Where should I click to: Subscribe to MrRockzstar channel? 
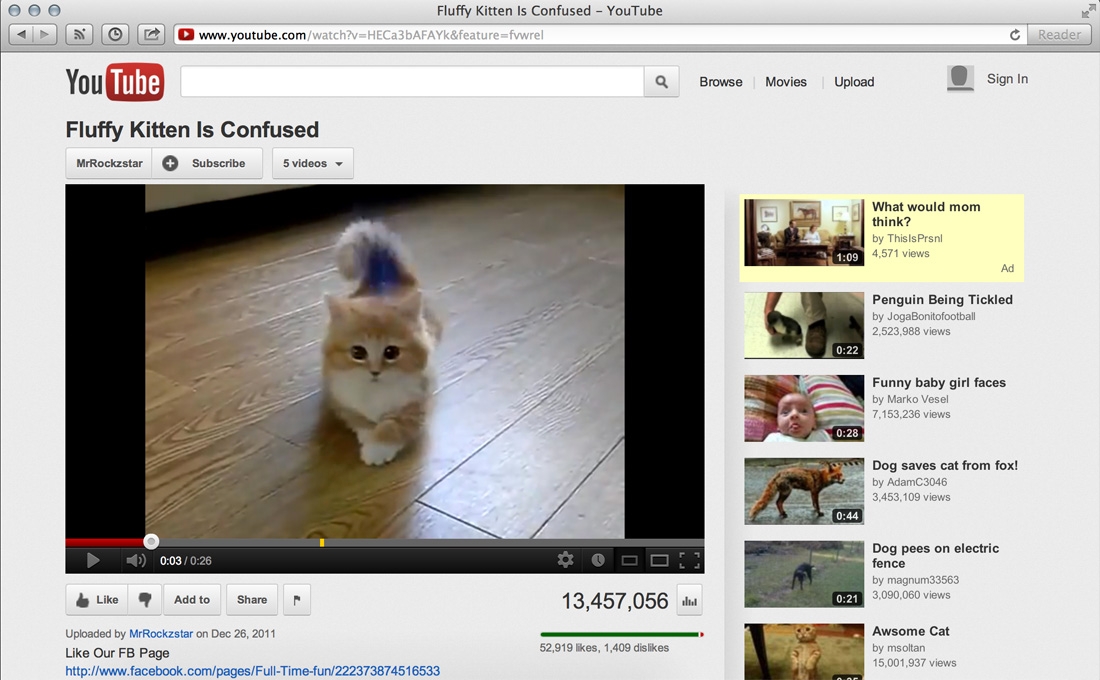207,163
